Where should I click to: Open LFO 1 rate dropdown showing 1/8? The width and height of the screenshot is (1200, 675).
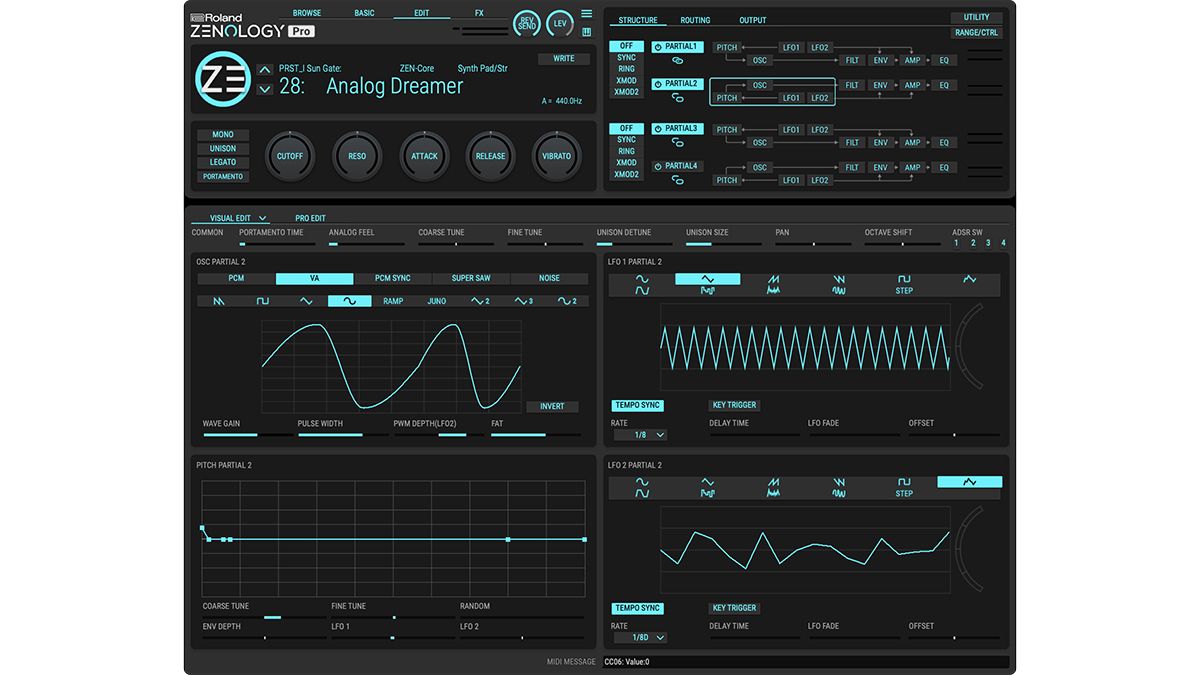click(x=640, y=435)
